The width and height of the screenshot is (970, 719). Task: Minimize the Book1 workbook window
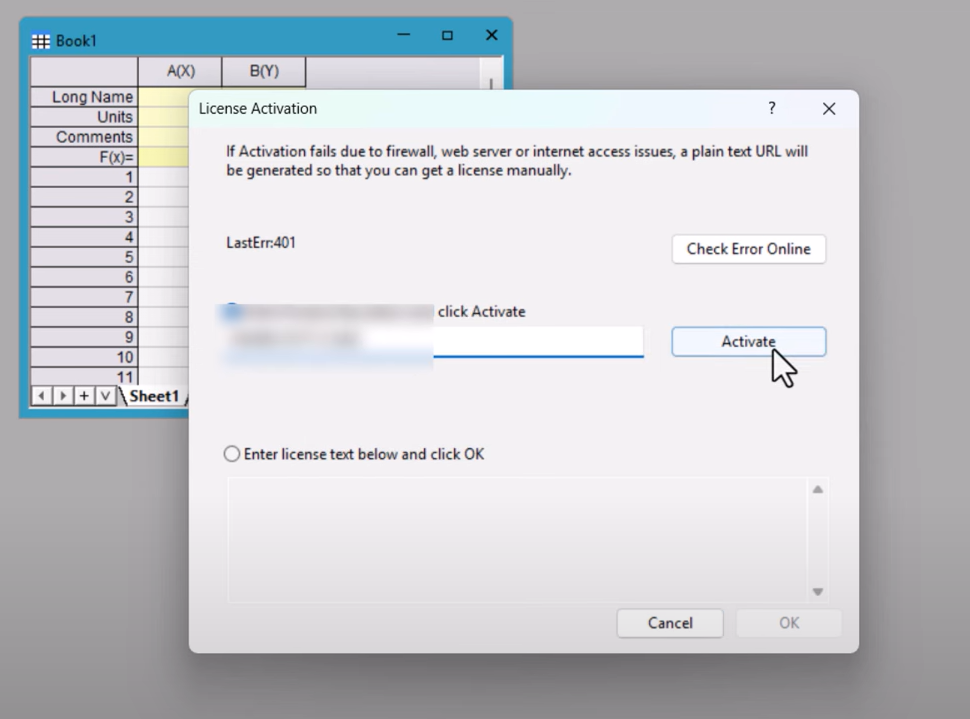tap(404, 36)
